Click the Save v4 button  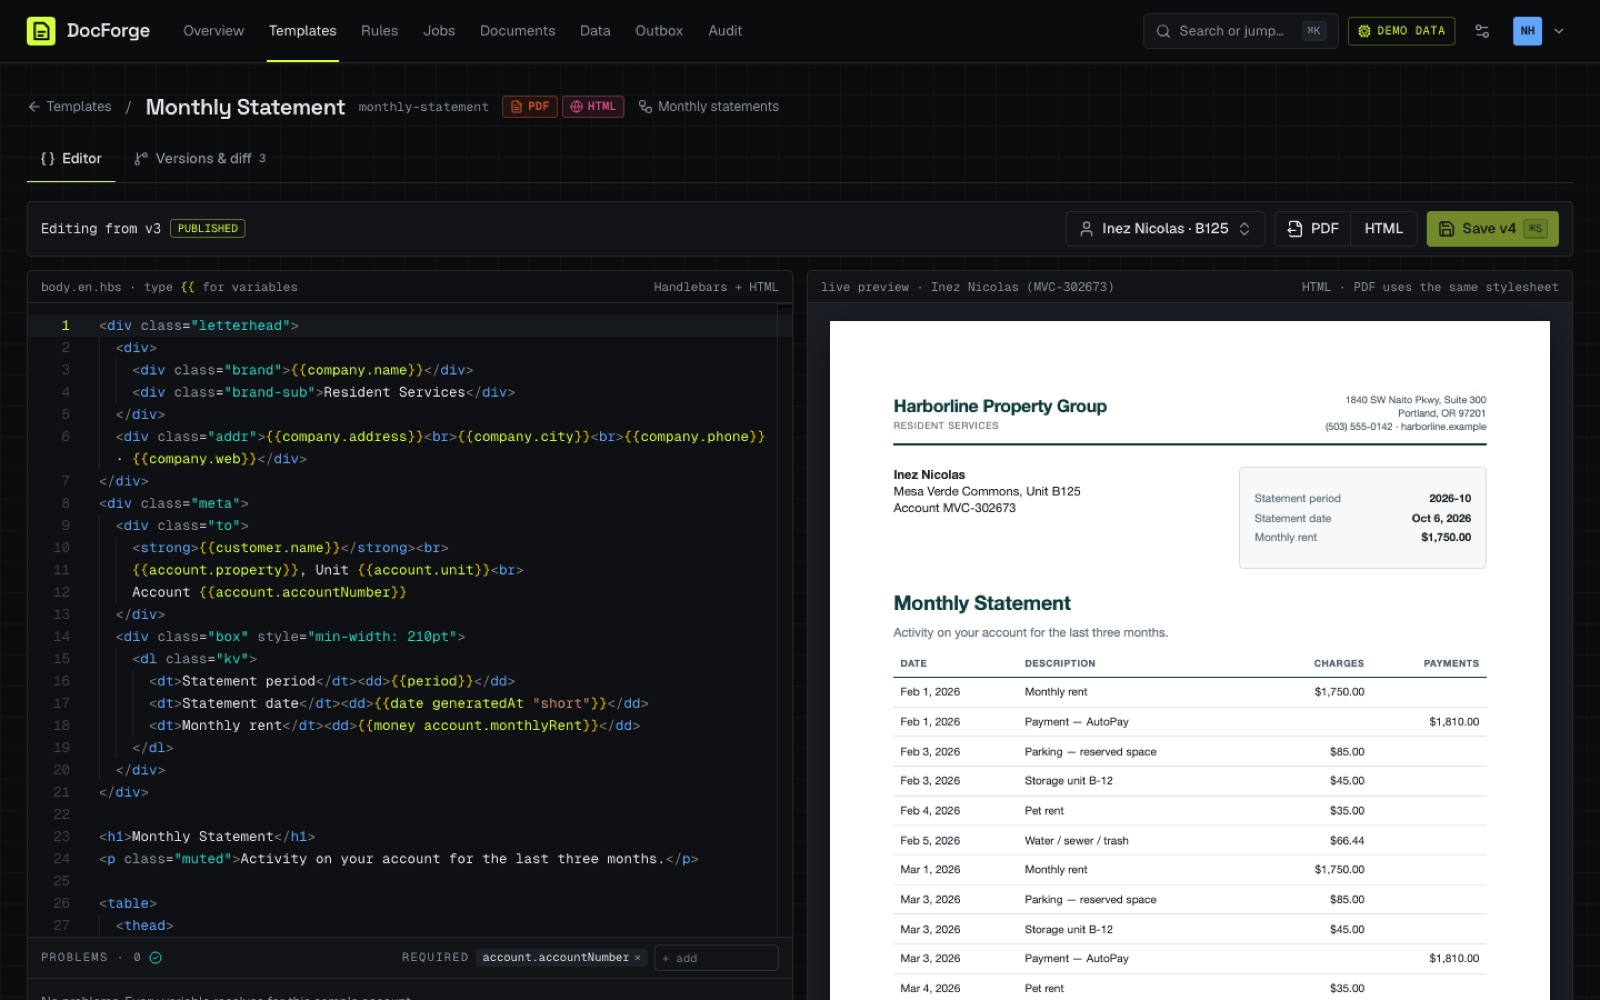(1492, 229)
